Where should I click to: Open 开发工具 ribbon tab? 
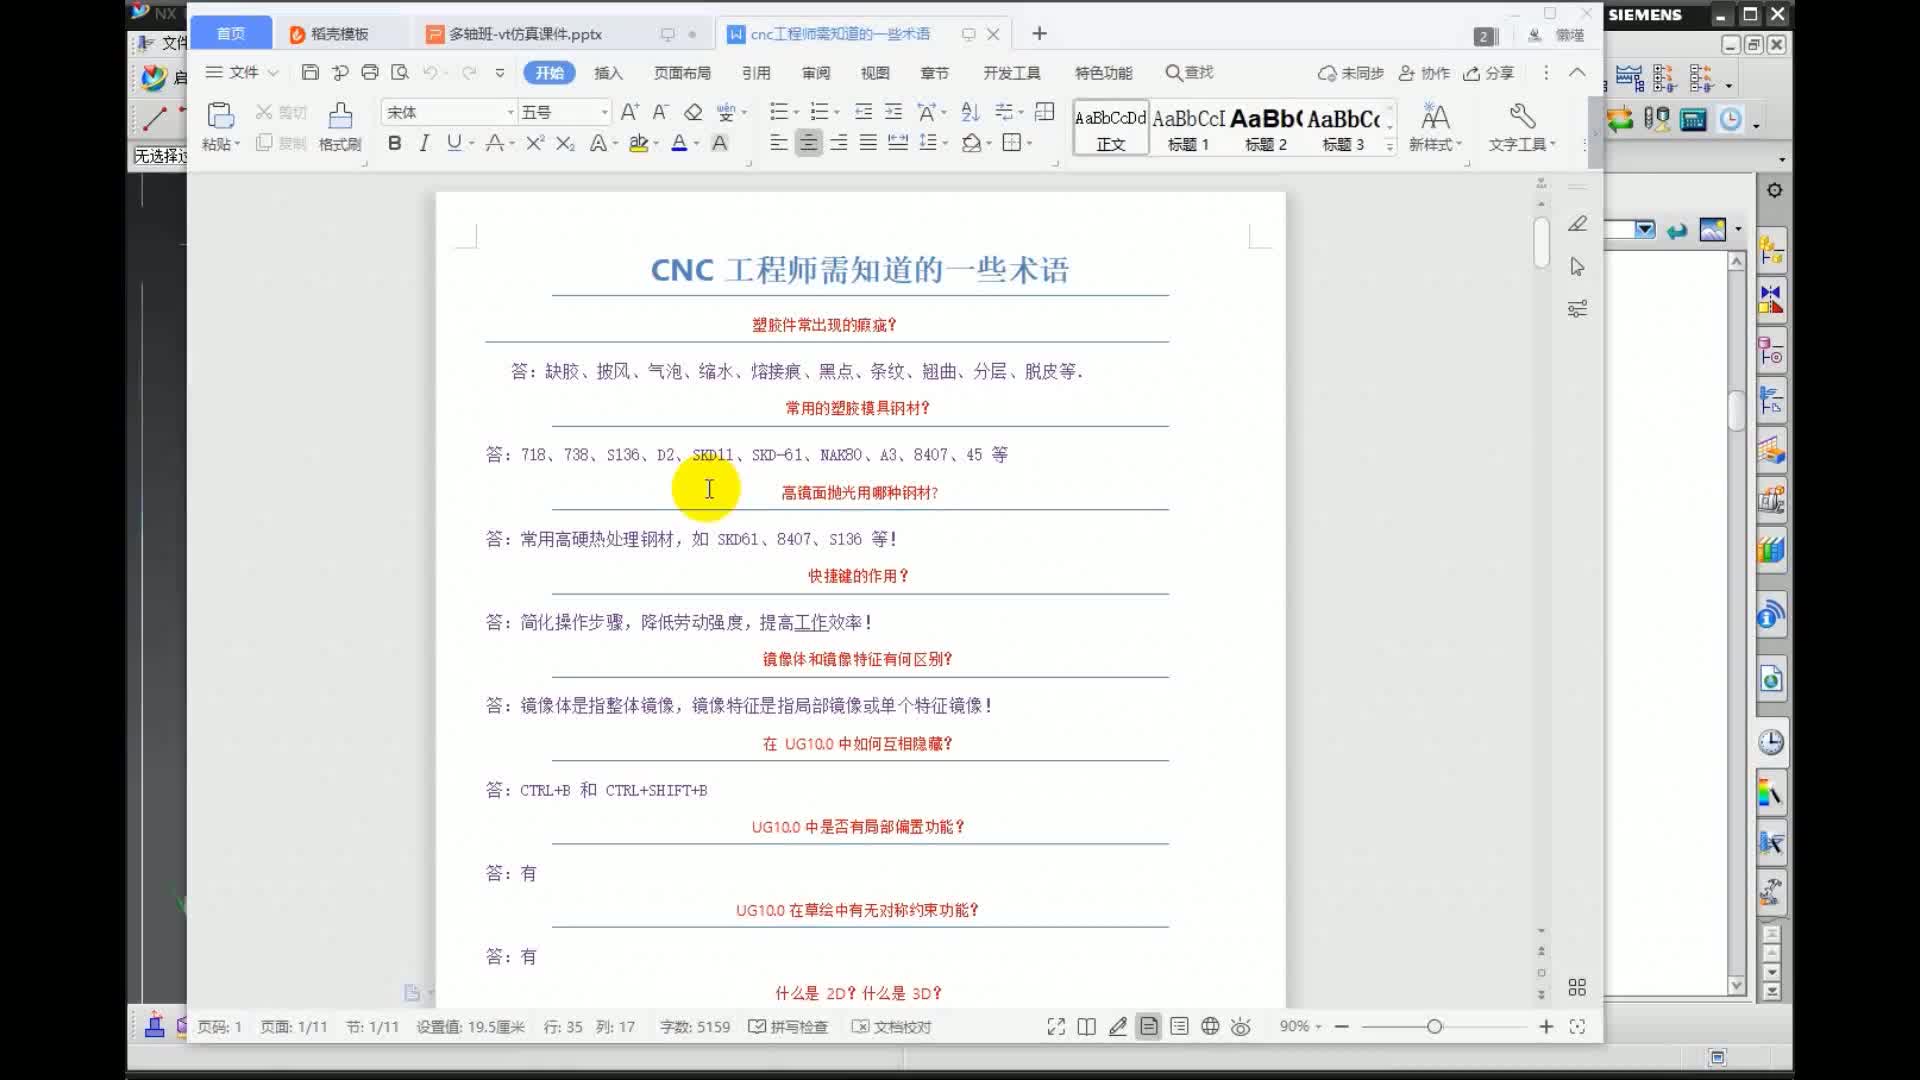(1011, 73)
